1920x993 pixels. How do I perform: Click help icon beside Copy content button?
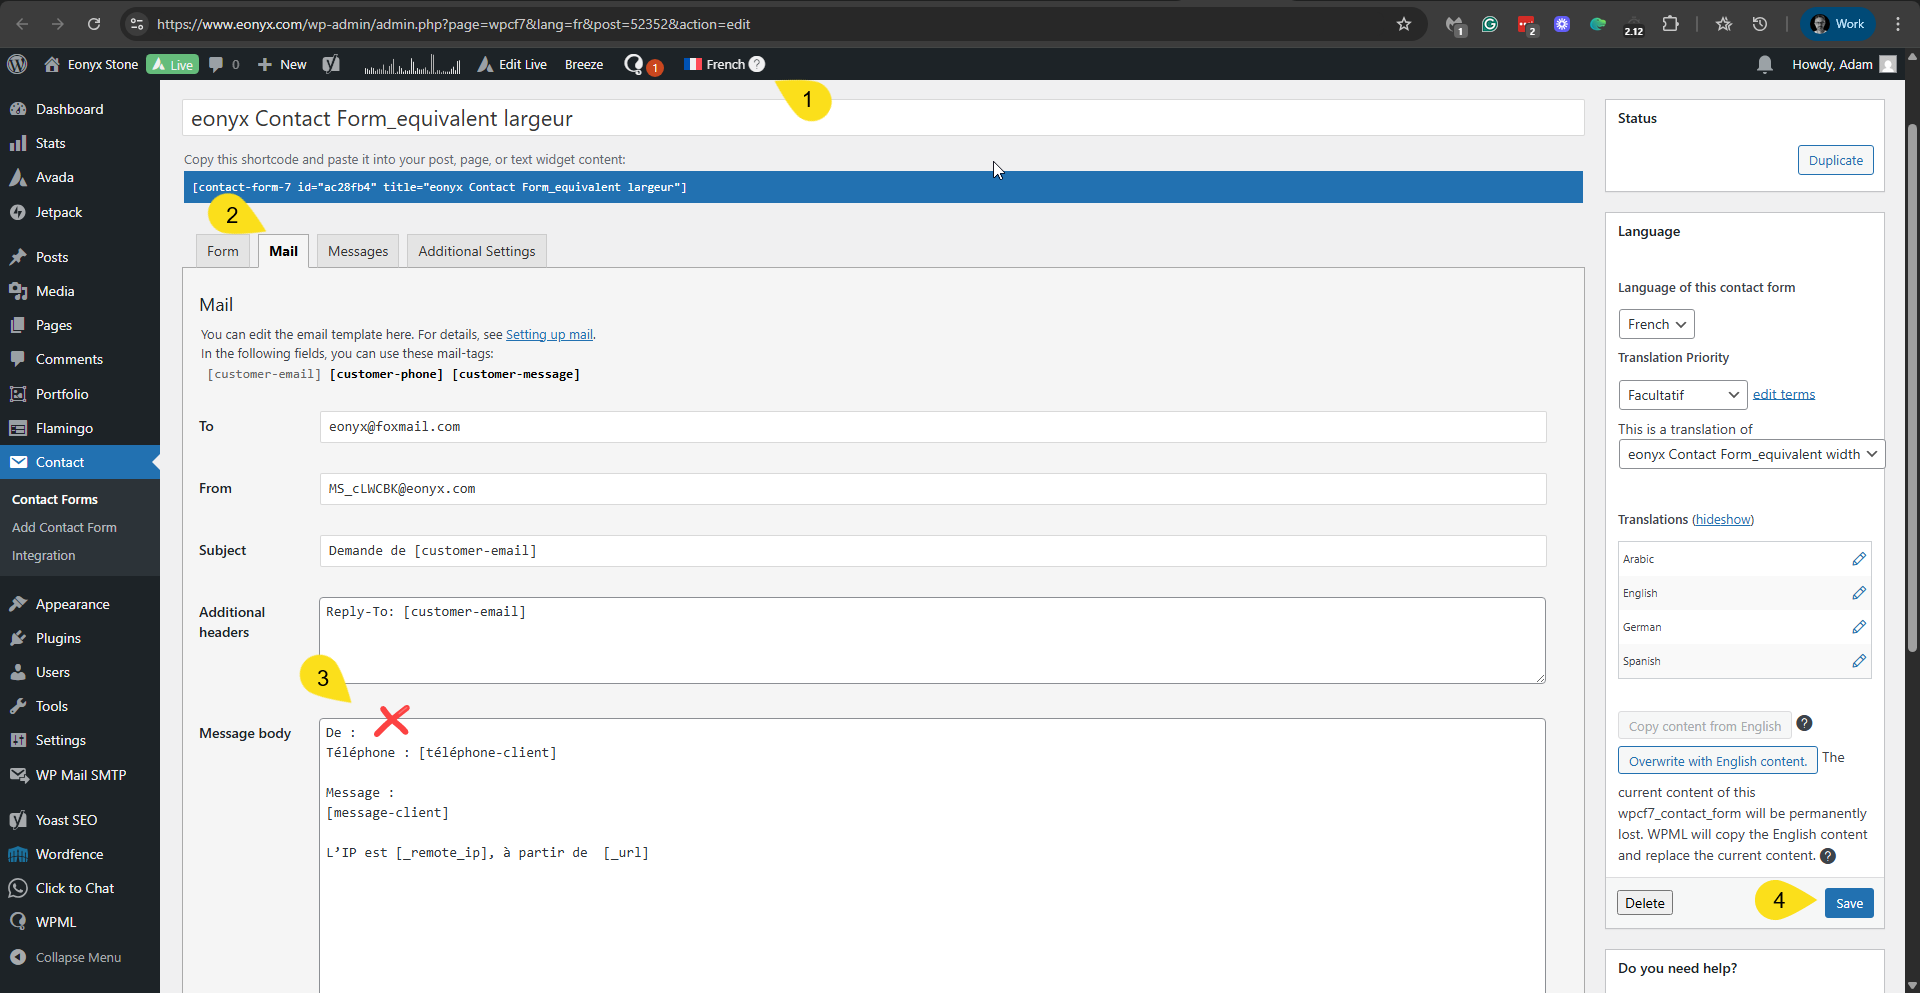click(x=1804, y=723)
